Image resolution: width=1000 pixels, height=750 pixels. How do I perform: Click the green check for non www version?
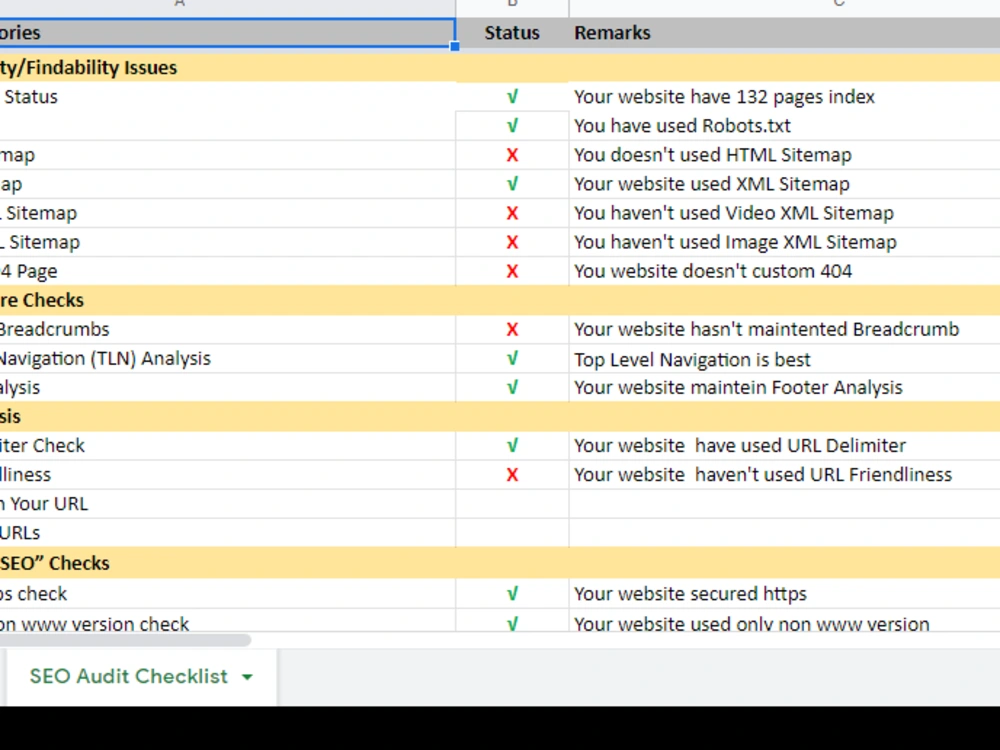pyautogui.click(x=512, y=624)
